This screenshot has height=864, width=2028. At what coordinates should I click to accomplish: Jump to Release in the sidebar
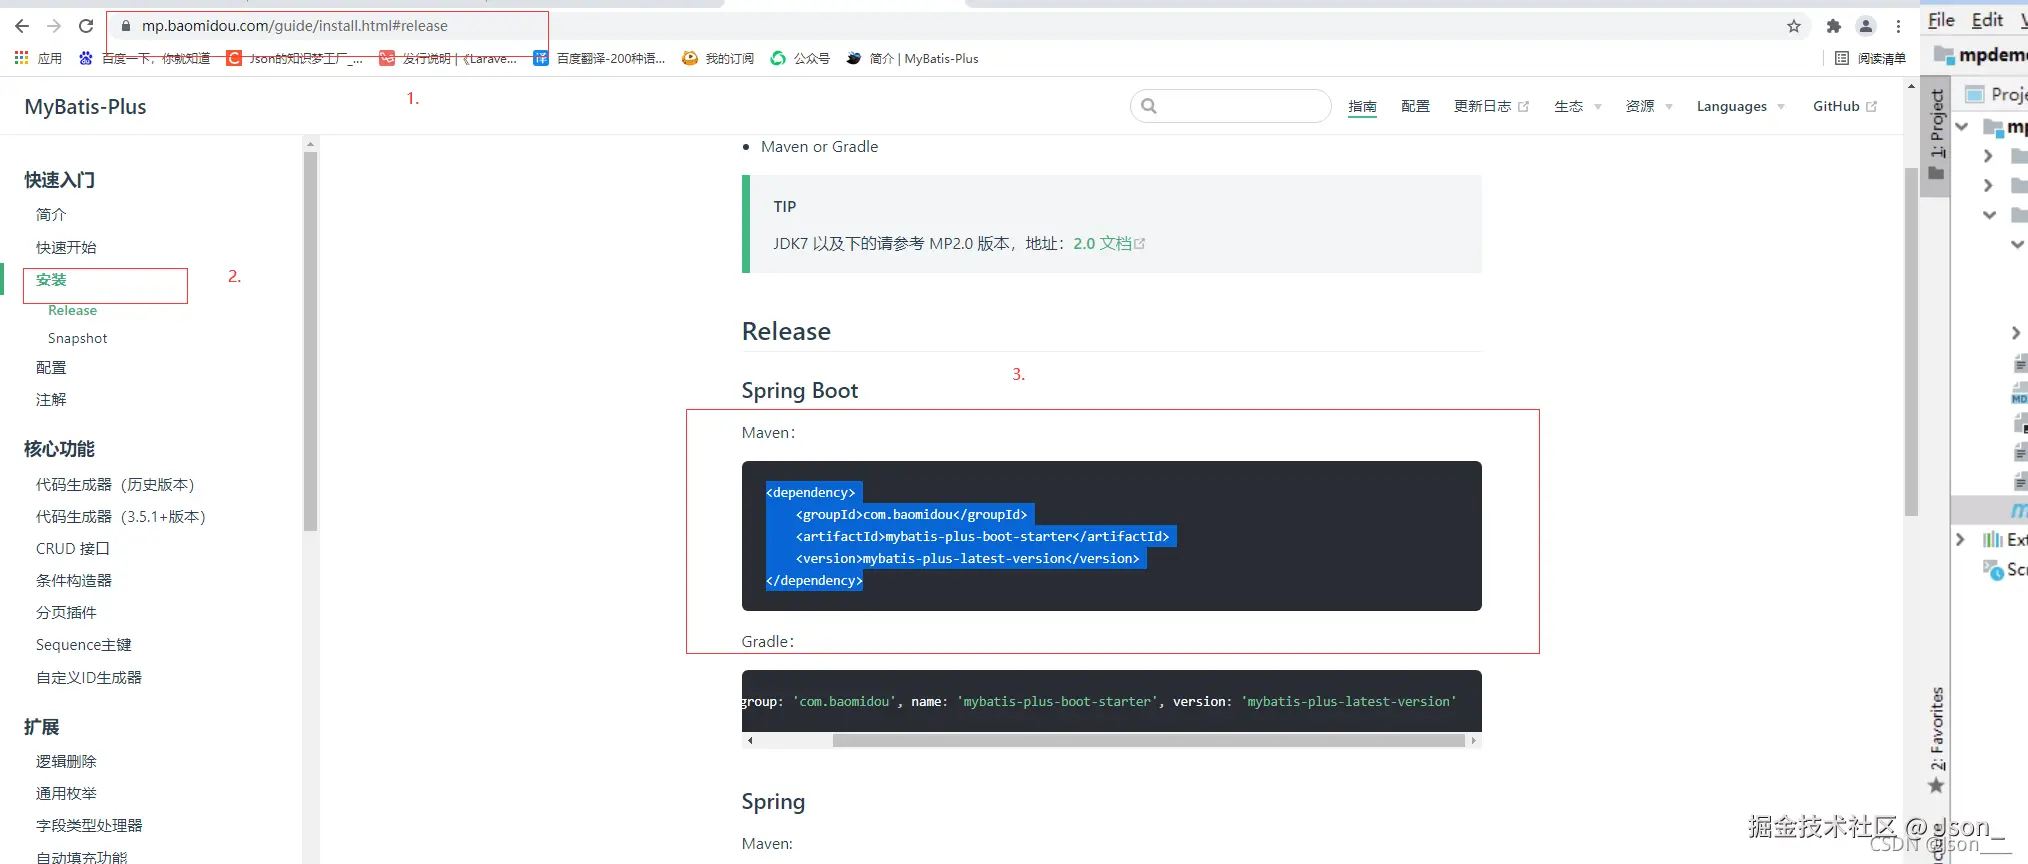click(x=72, y=311)
